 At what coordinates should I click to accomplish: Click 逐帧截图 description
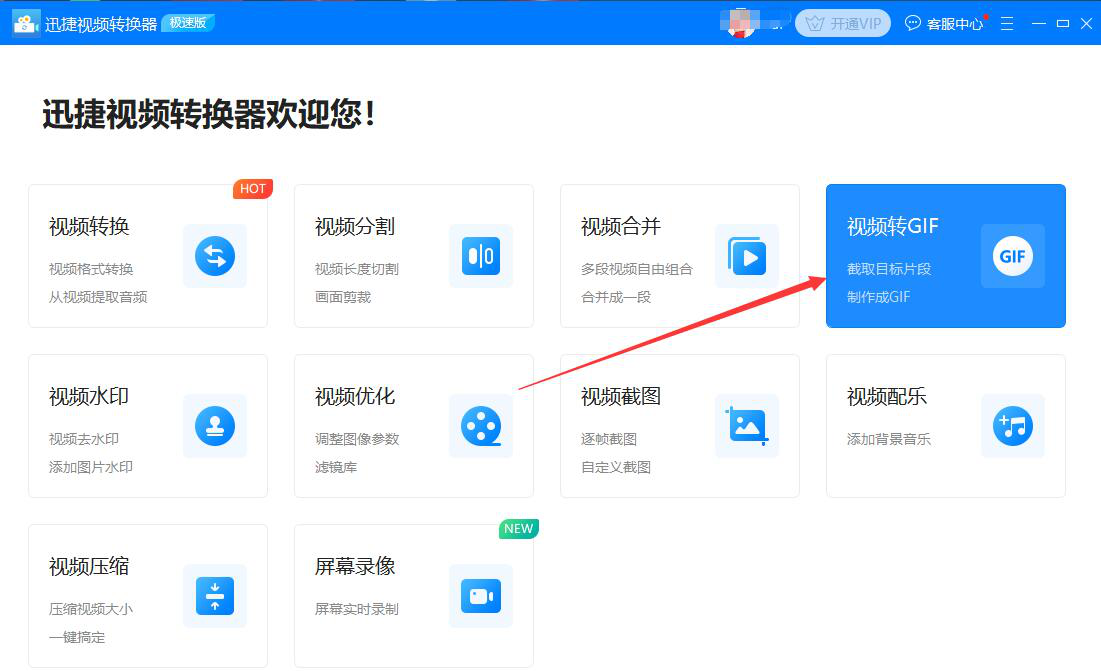tap(609, 439)
